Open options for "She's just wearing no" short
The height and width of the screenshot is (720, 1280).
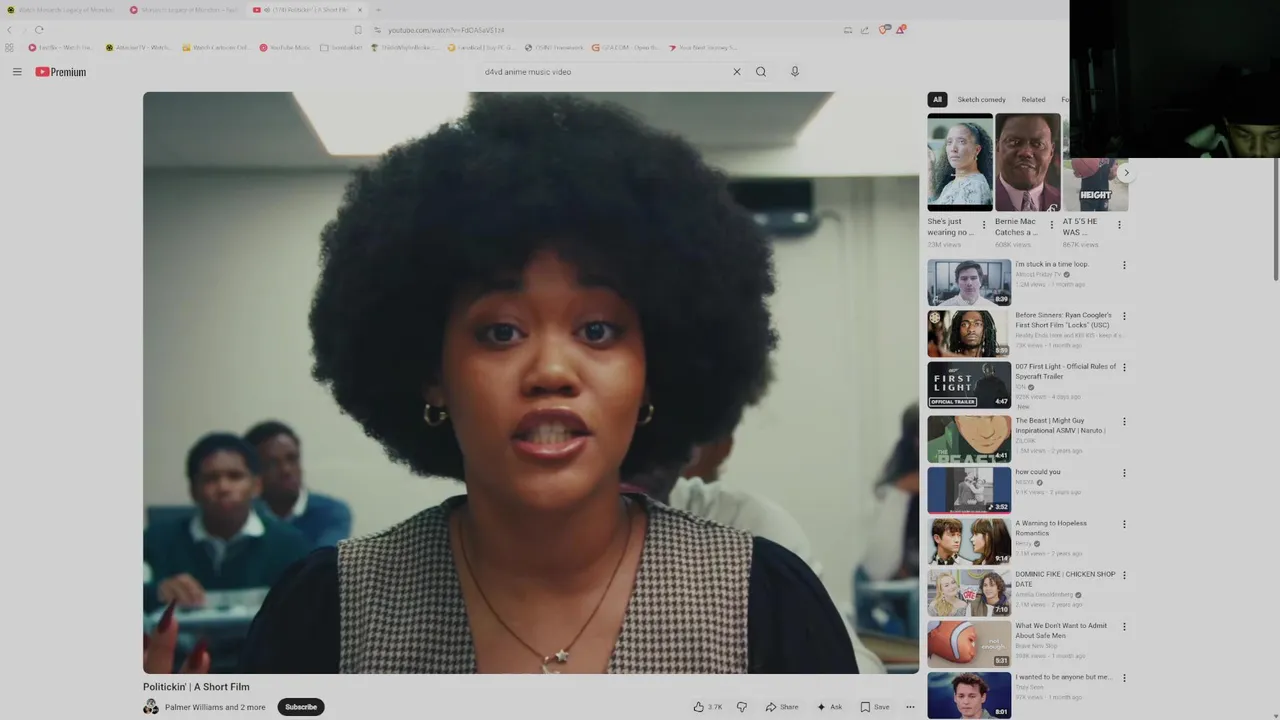984,225
